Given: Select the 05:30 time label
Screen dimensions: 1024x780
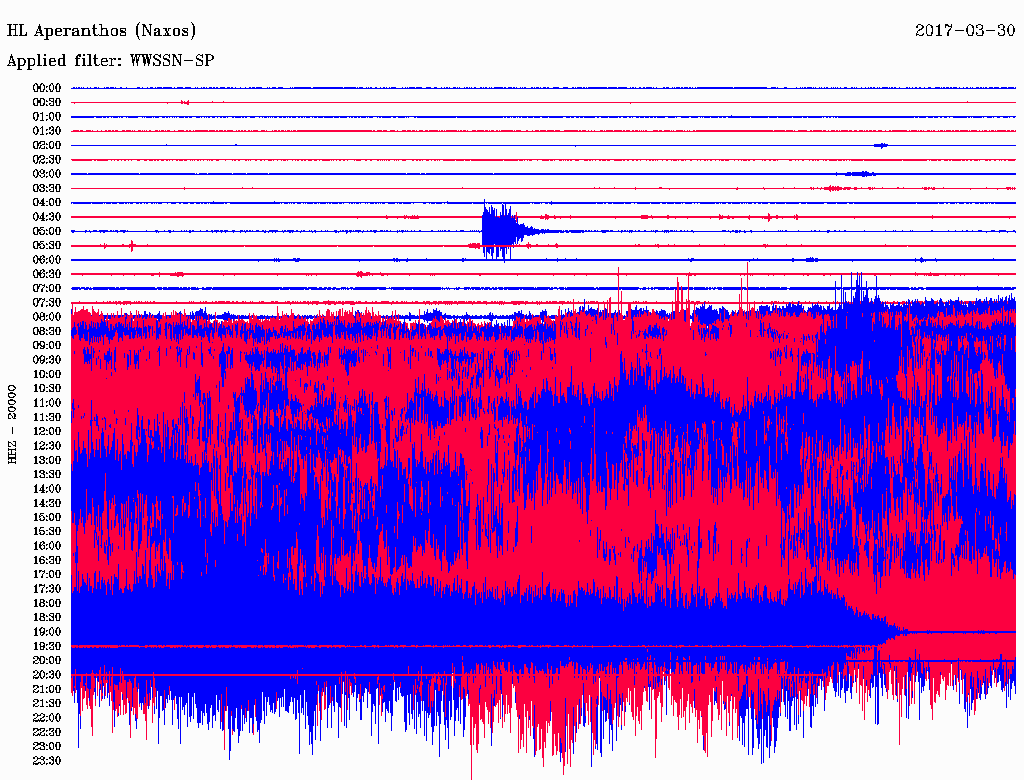Looking at the screenshot, I should [47, 246].
